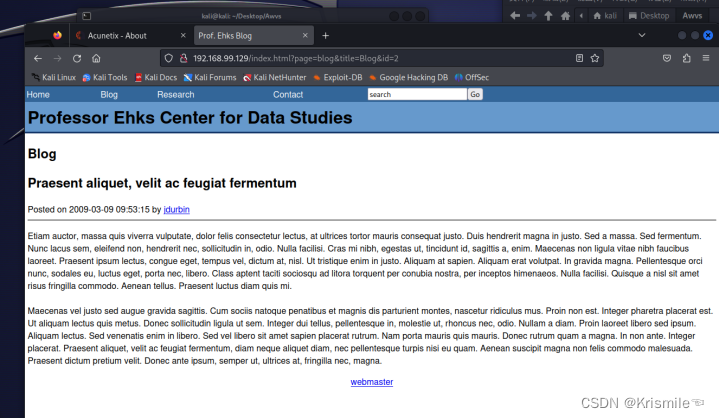Image resolution: width=719 pixels, height=418 pixels.
Task: Reload the current page
Action: tap(77, 58)
